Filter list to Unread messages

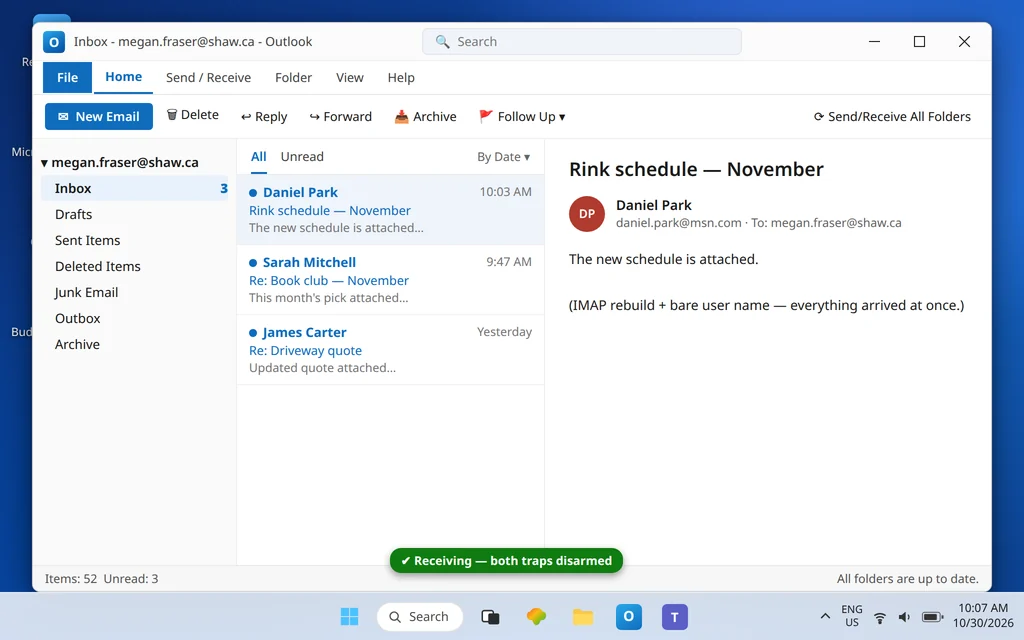(x=302, y=157)
